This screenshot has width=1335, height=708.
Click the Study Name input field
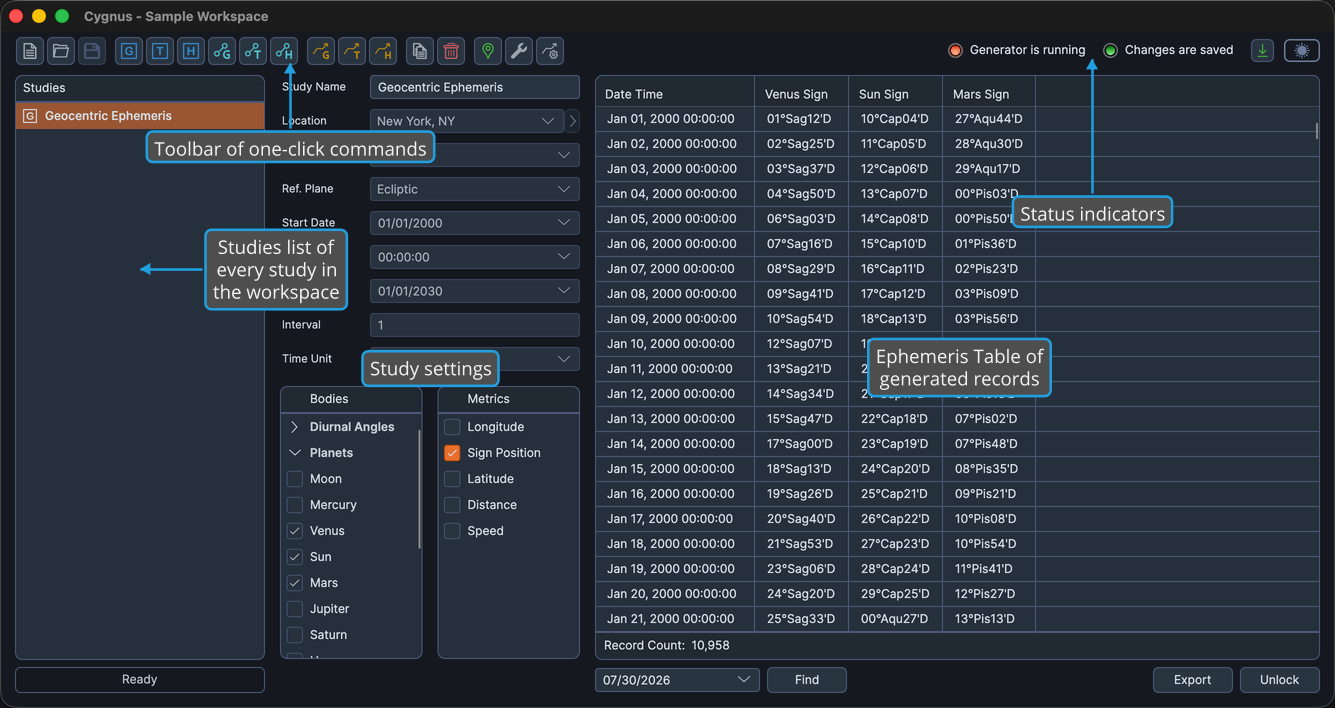pos(475,87)
